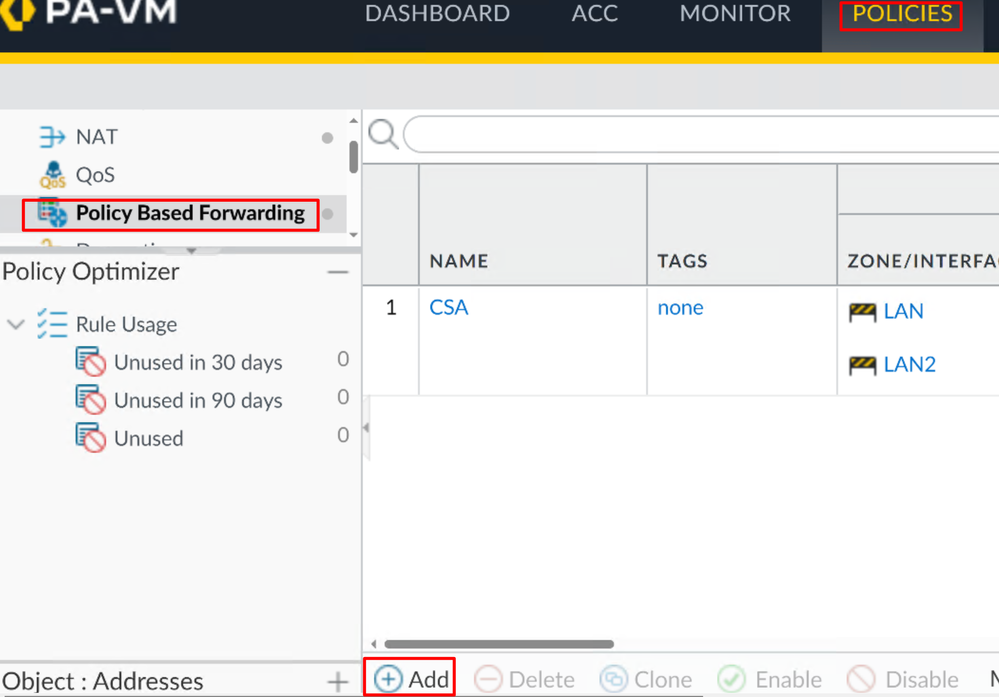Open the plain Unused rules entry
999x697 pixels.
click(148, 439)
